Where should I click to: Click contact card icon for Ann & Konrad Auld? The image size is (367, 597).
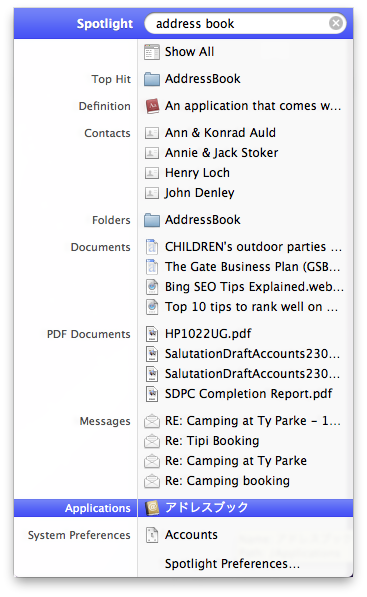[152, 133]
